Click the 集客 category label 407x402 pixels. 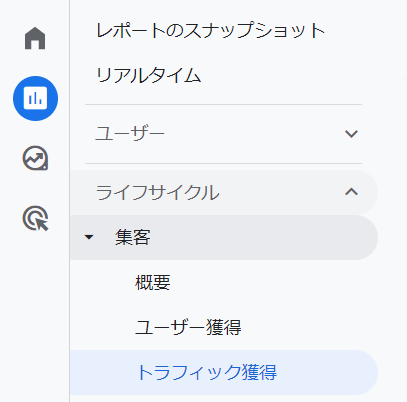[x=133, y=237]
